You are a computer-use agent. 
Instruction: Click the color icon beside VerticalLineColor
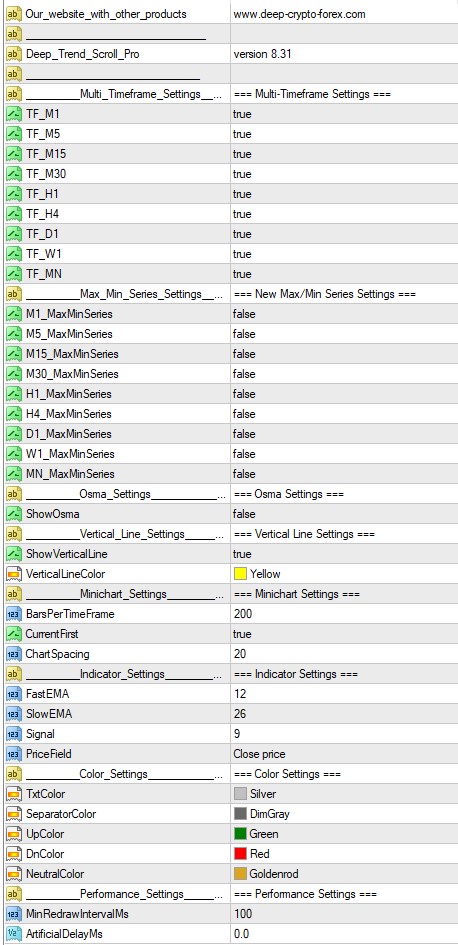coord(13,574)
